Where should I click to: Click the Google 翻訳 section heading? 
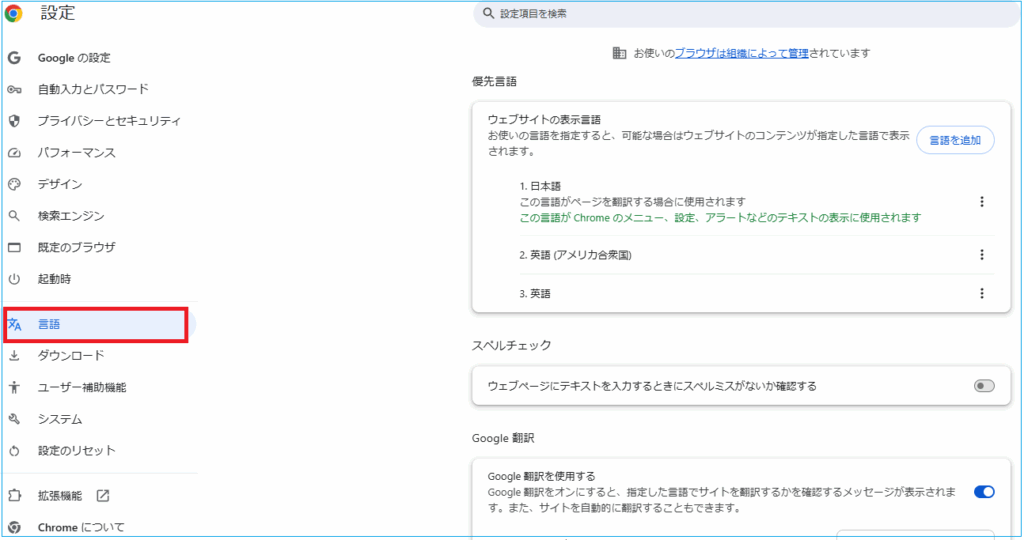pos(503,438)
